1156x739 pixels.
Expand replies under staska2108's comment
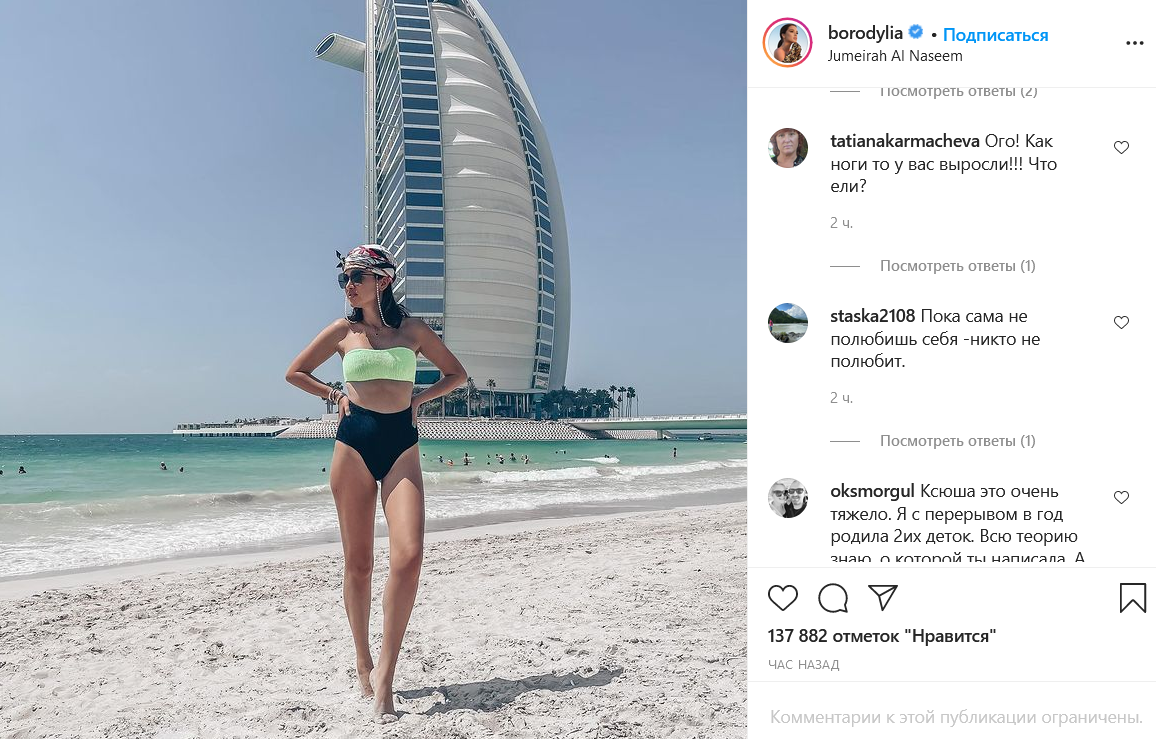click(957, 440)
